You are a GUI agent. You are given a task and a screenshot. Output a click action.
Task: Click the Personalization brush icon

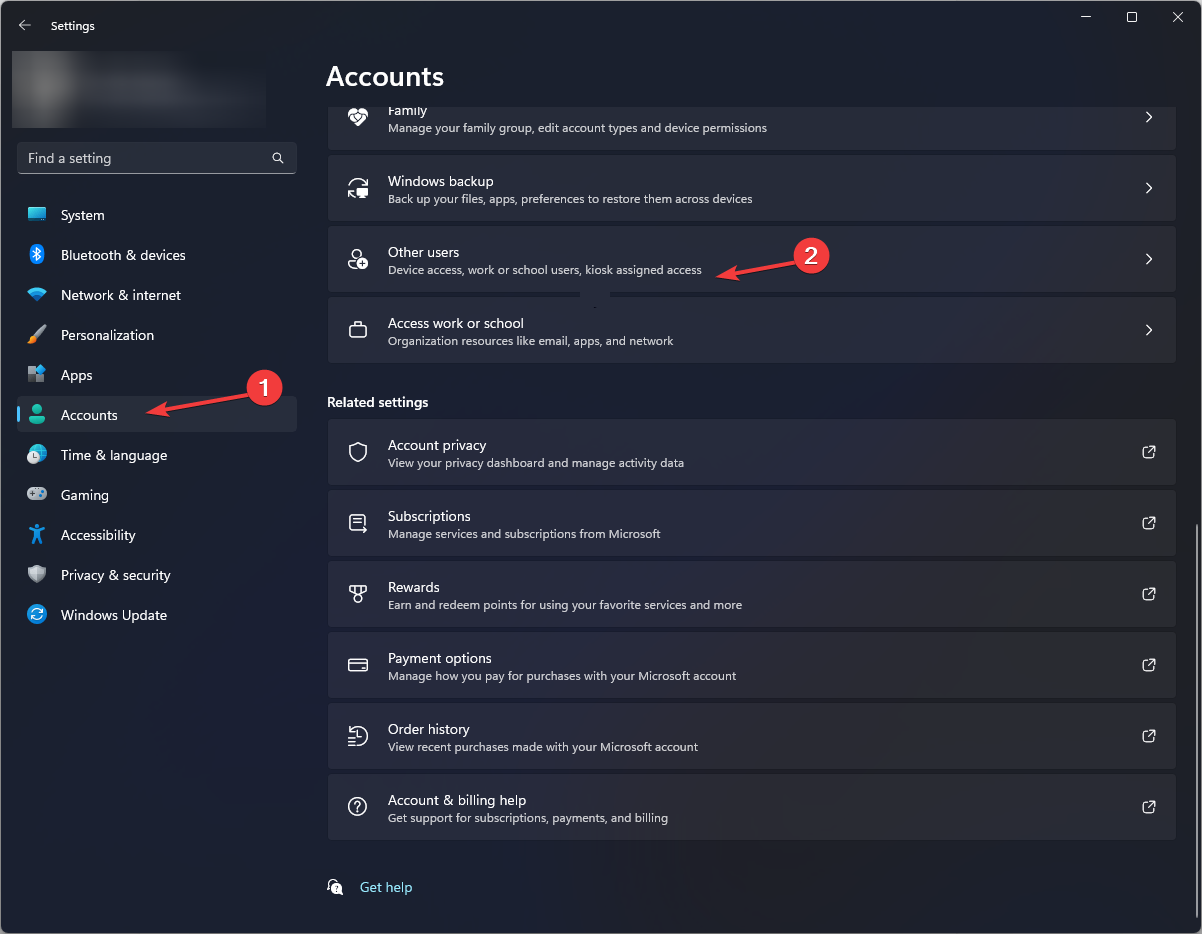(37, 335)
